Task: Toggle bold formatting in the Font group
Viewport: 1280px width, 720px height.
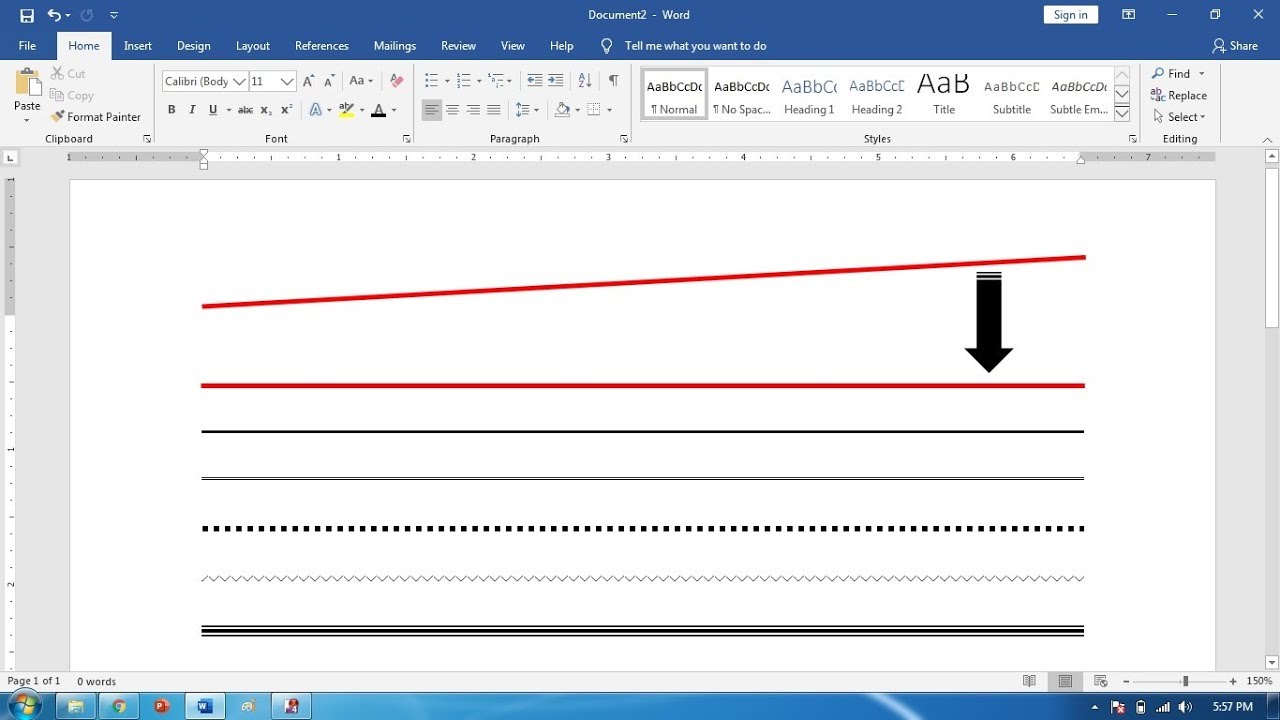Action: (171, 110)
